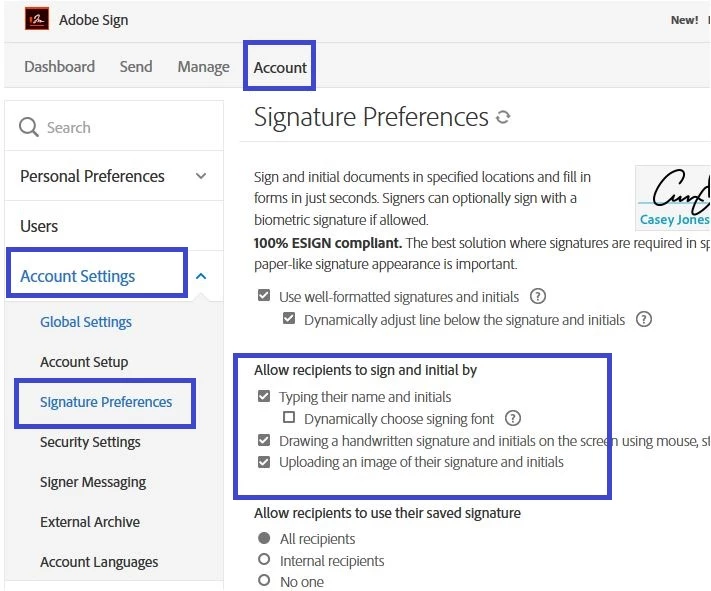Open the Dashboard tab
Image resolution: width=711 pixels, height=591 pixels.
[x=59, y=67]
